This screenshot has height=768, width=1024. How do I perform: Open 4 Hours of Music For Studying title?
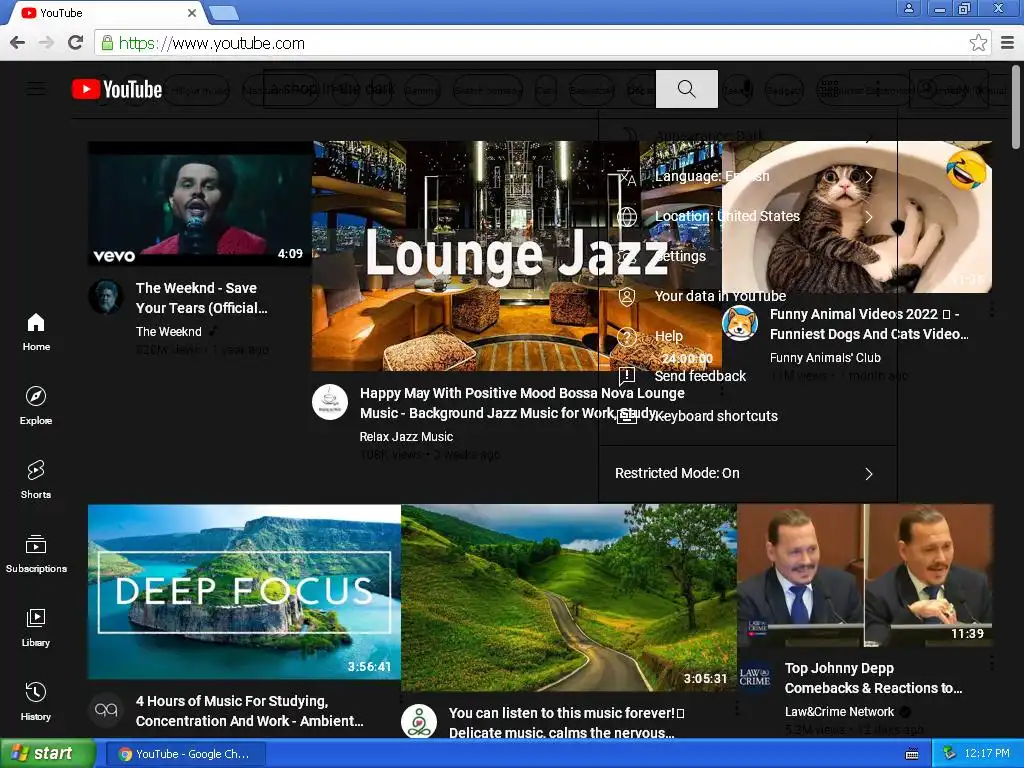click(250, 711)
